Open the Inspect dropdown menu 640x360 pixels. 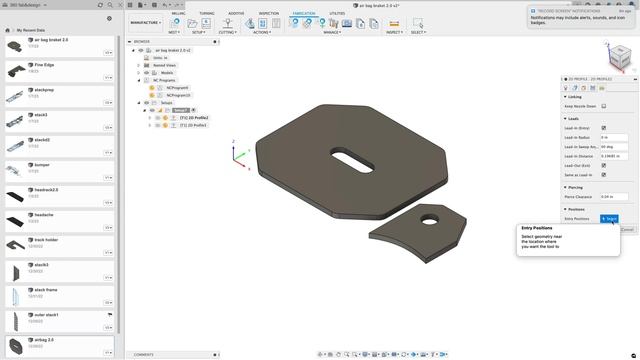pyautogui.click(x=394, y=32)
